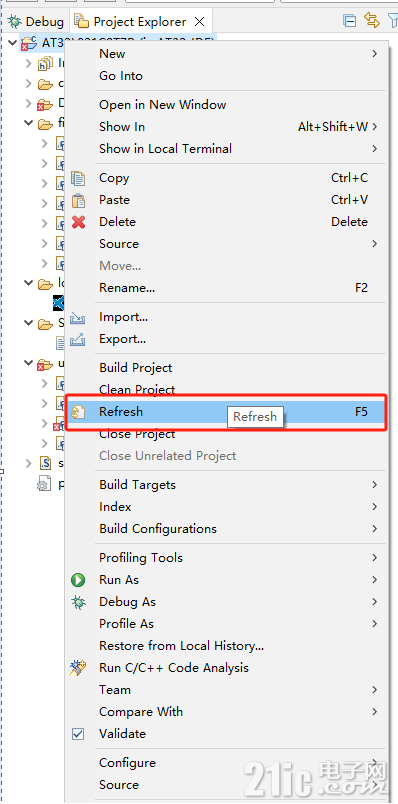Toggle the Validate checkbox
The image size is (398, 804).
coord(78,734)
